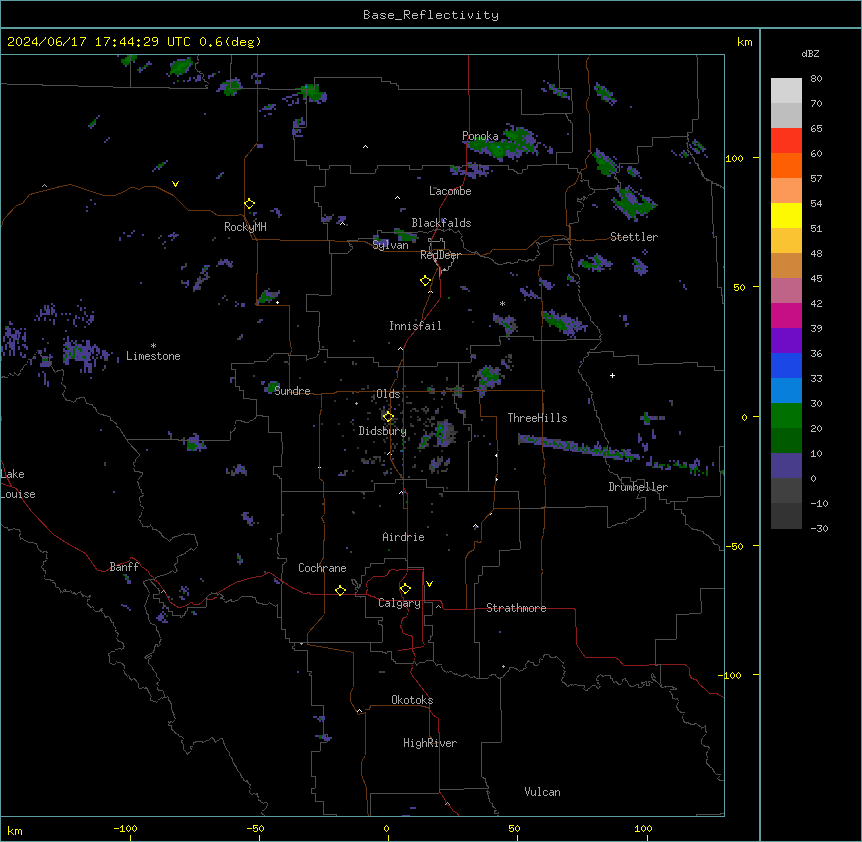Click the Airdrie city label
This screenshot has height=842, width=862.
pos(404,537)
